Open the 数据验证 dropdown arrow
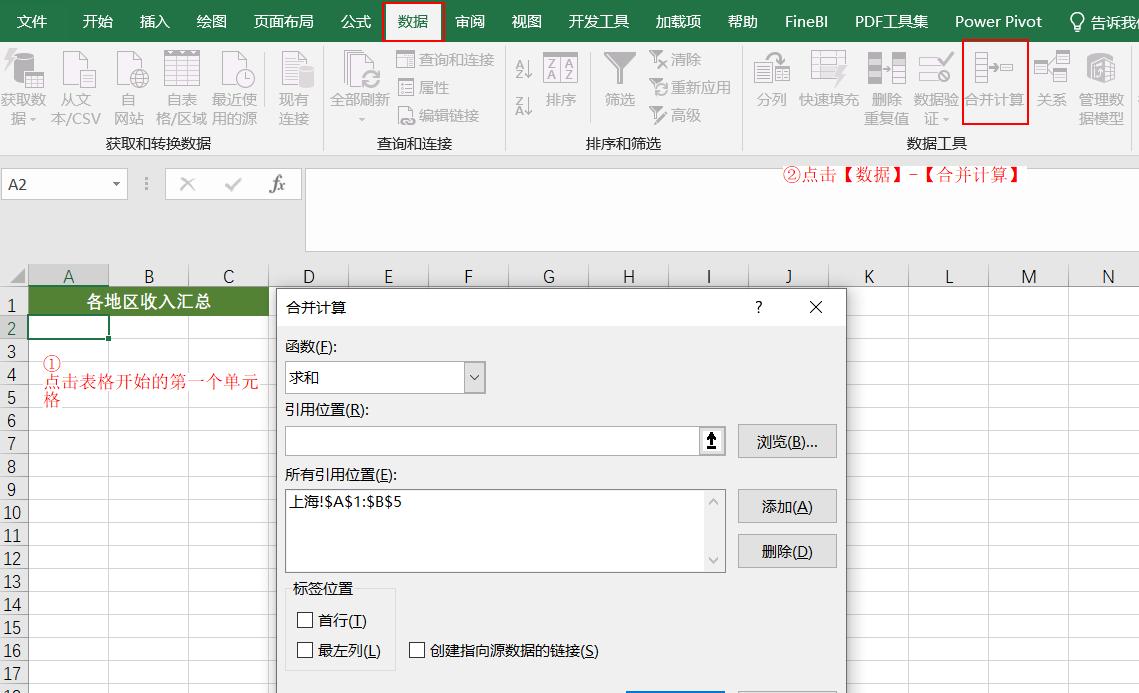The height and width of the screenshot is (693, 1139). [x=946, y=119]
